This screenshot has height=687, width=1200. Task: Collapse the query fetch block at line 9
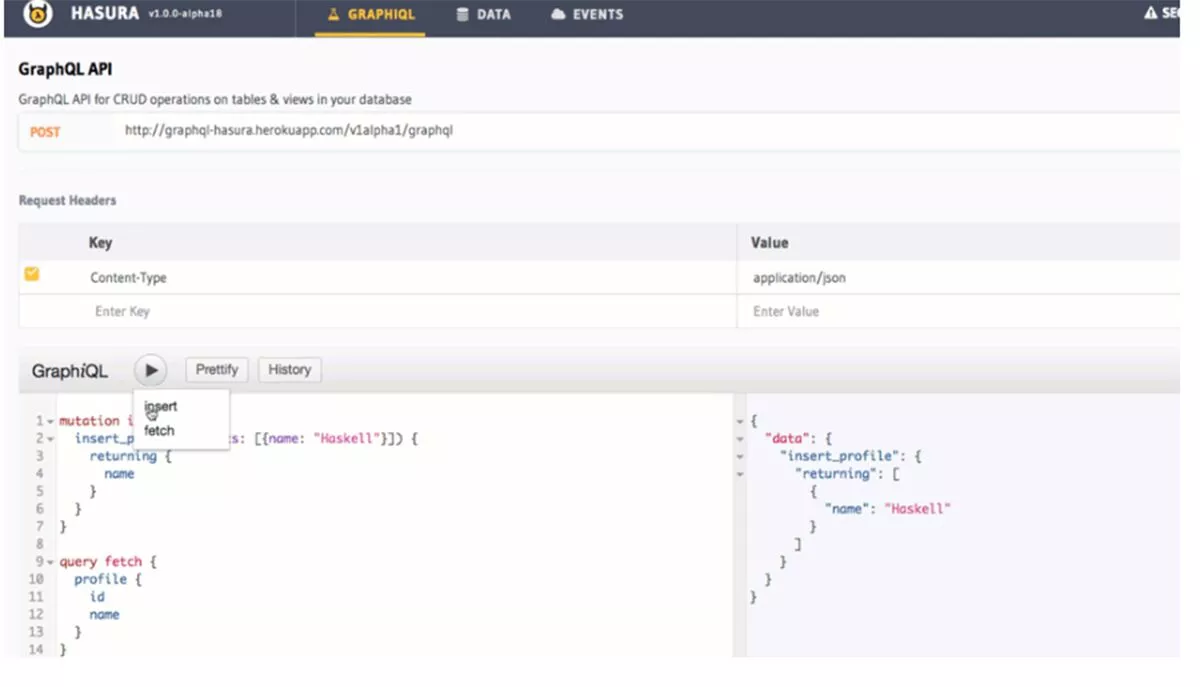click(x=50, y=562)
